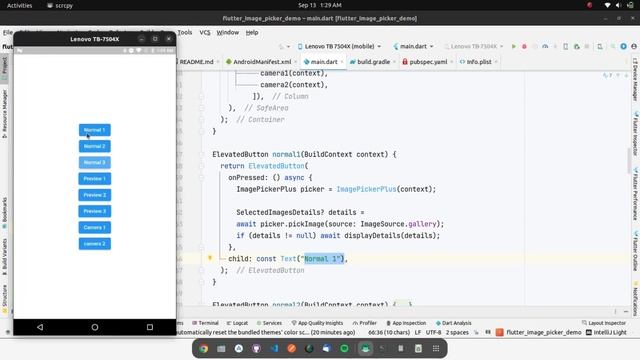The height and width of the screenshot is (360, 640).
Task: Tap Android recents square button
Action: click(x=150, y=327)
